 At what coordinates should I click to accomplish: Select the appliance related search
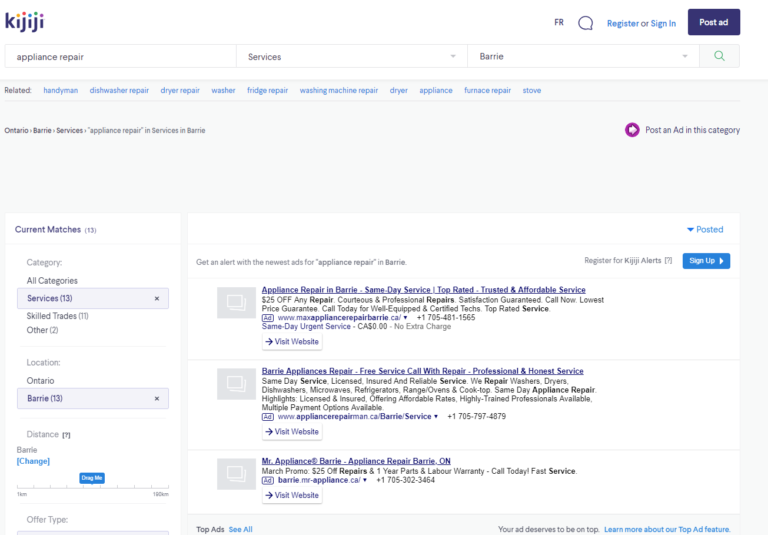click(x=436, y=90)
